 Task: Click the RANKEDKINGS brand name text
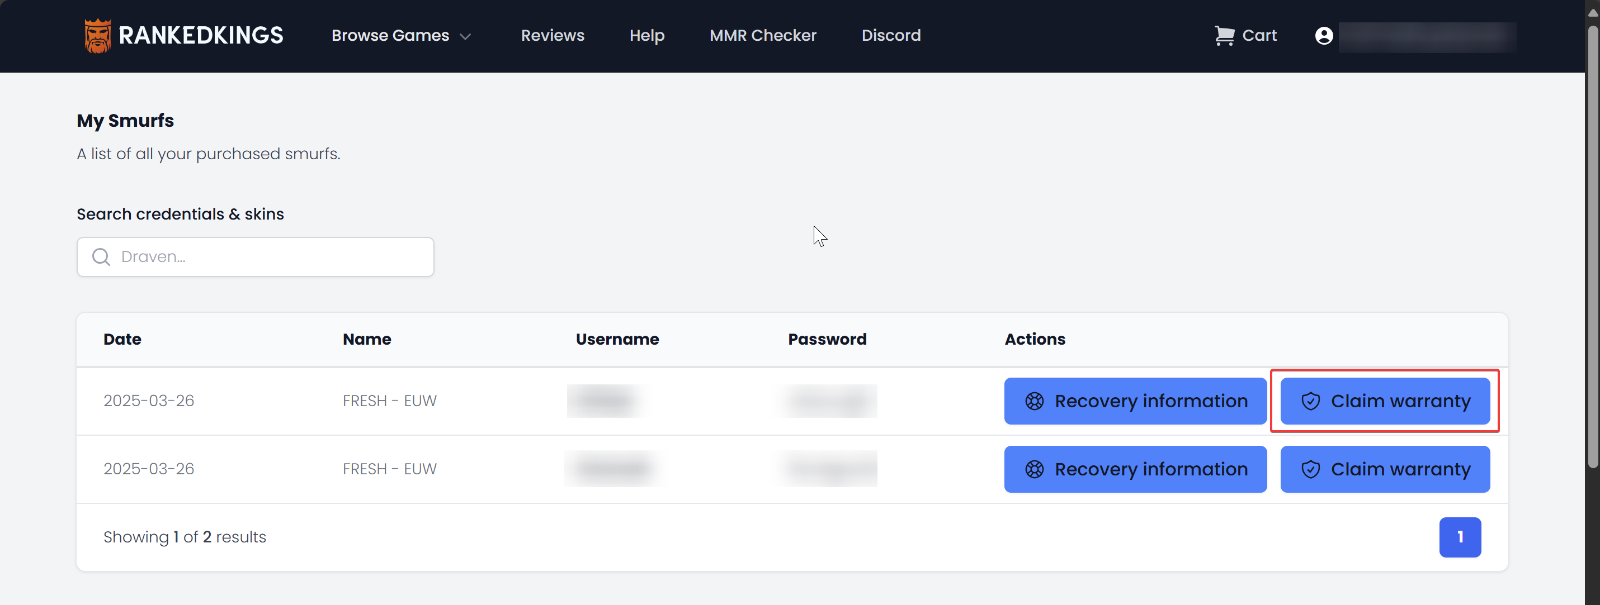click(201, 36)
